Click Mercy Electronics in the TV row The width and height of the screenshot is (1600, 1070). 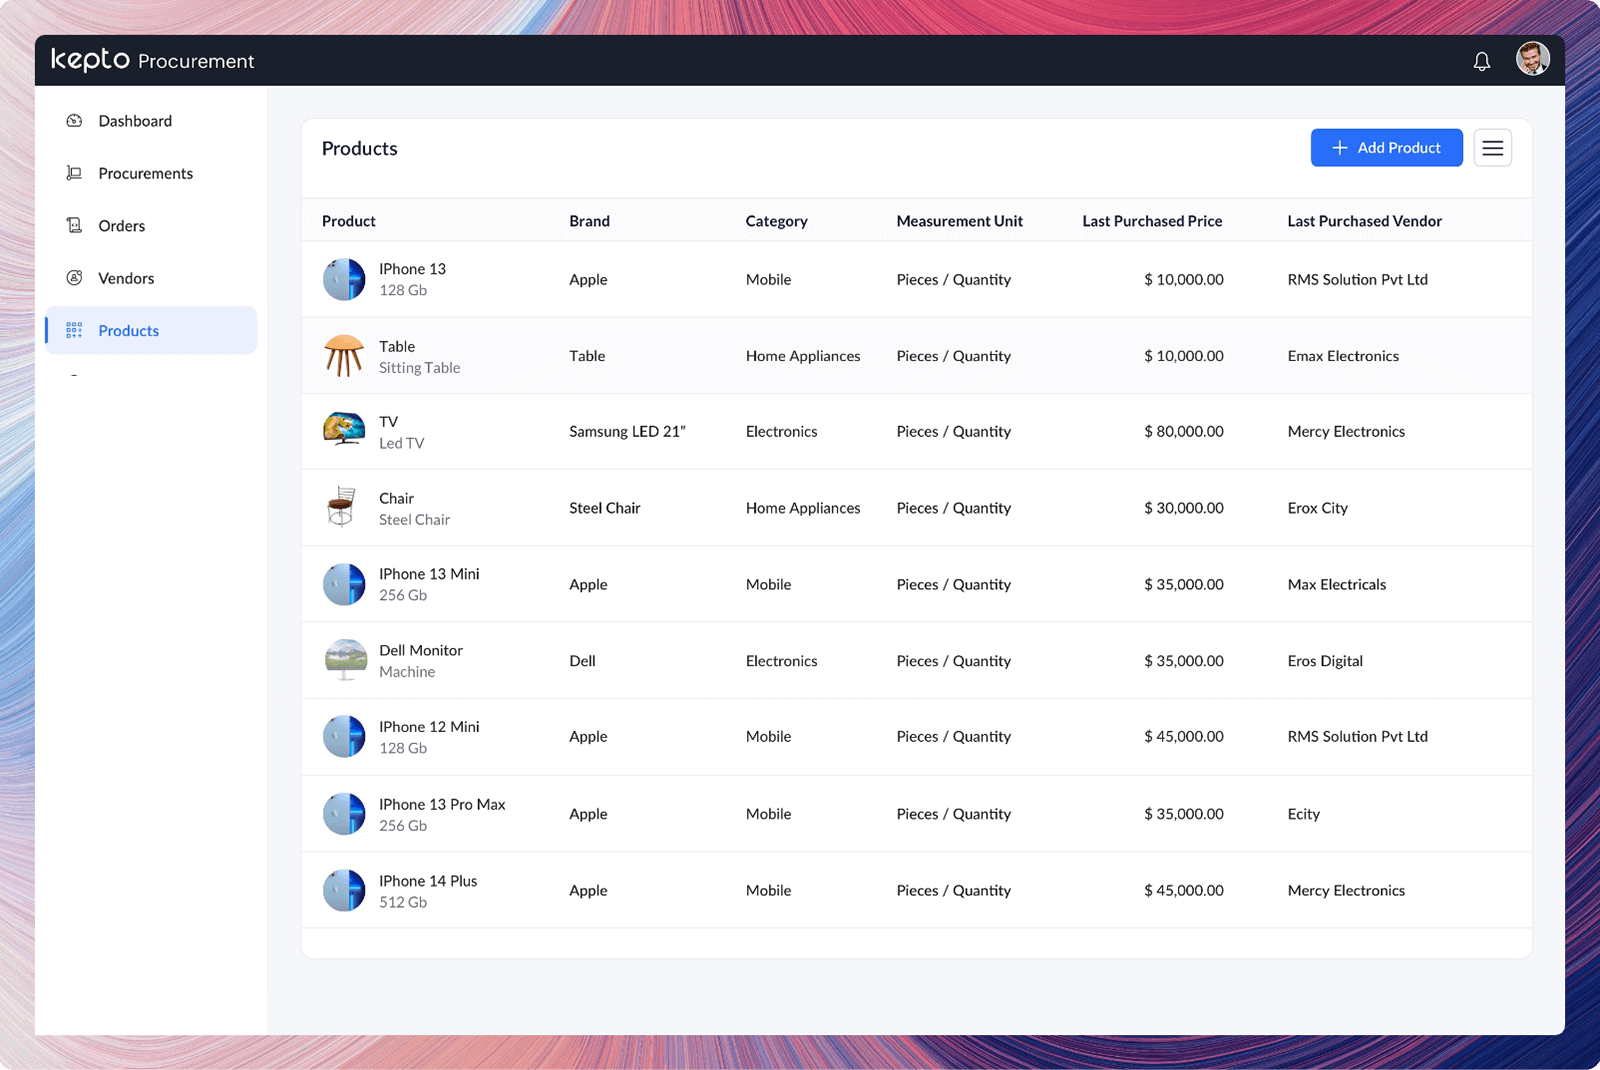pyautogui.click(x=1346, y=432)
